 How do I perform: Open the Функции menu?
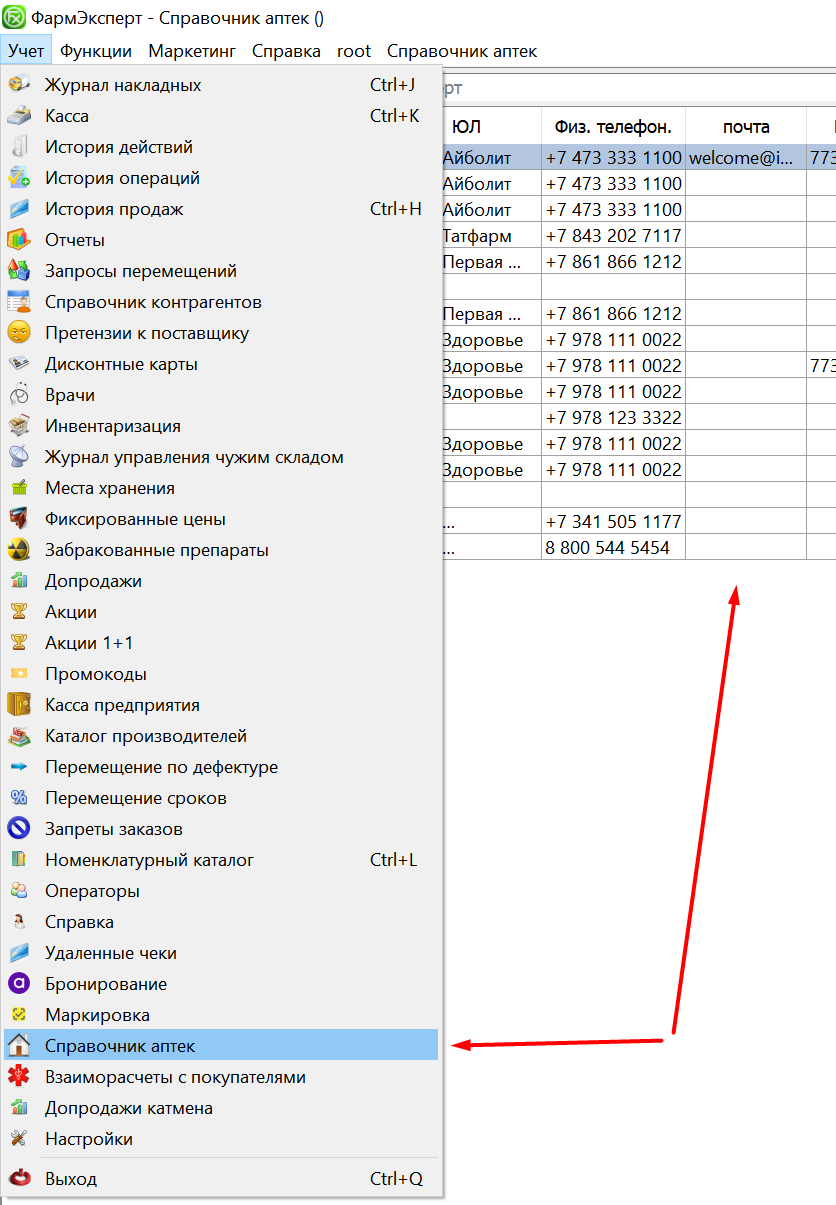click(x=95, y=51)
